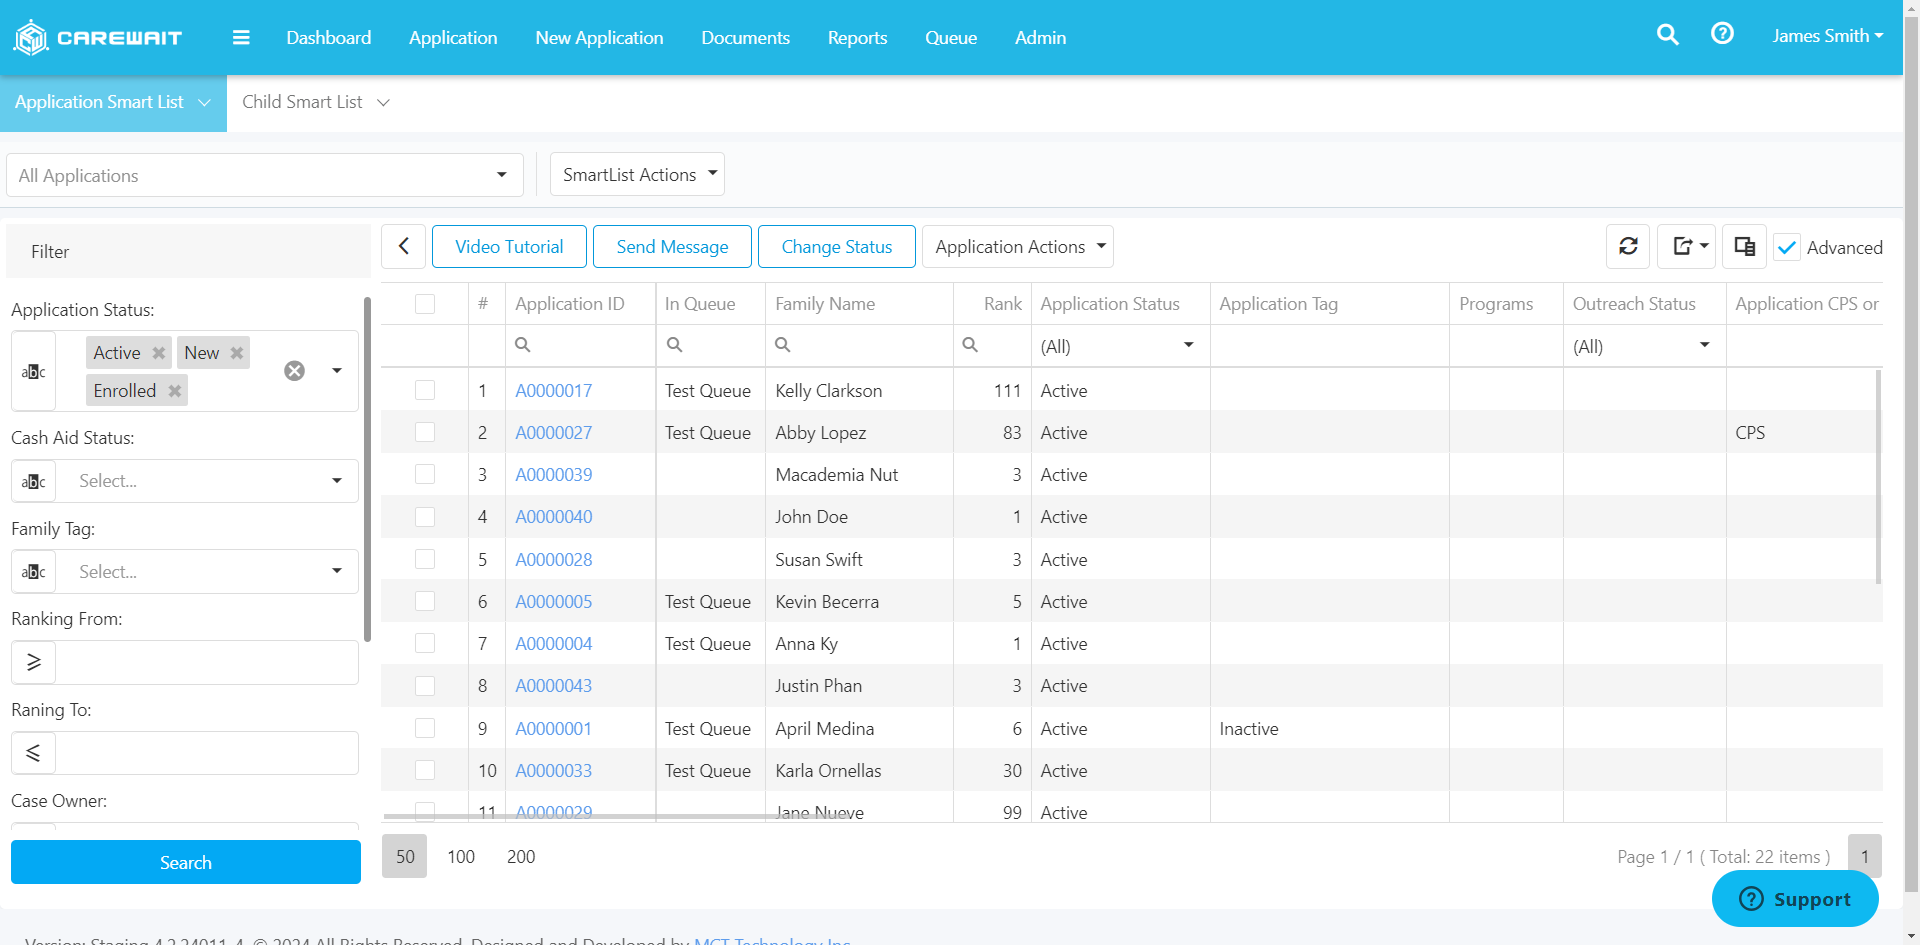Click the back arrow button above grid
Screen dimensions: 1920x945
pos(404,246)
